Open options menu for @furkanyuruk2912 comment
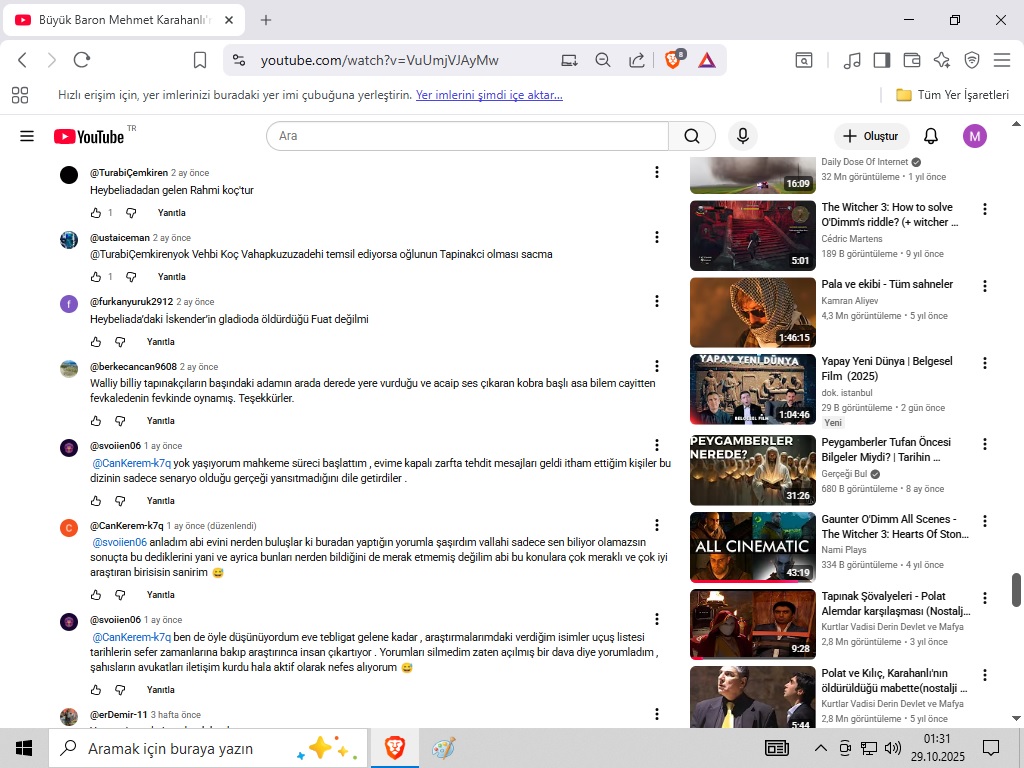 [656, 301]
